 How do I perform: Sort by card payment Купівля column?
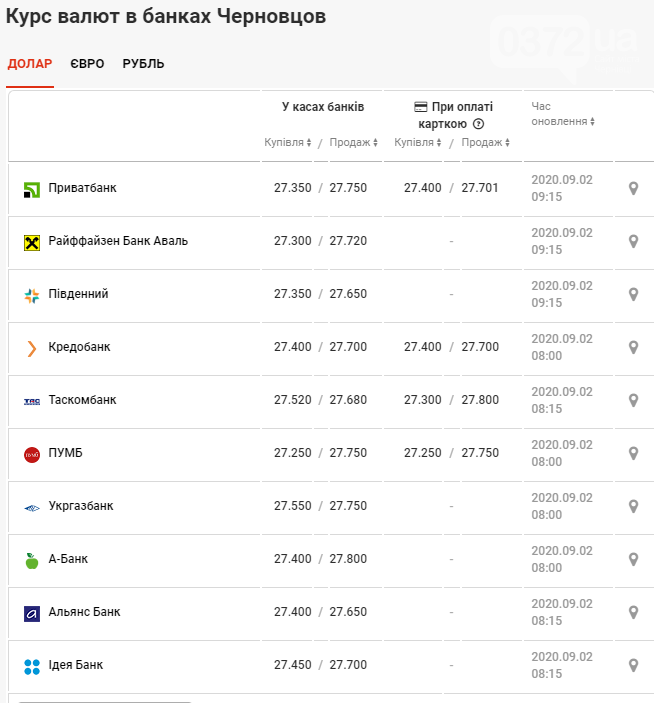tap(418, 142)
